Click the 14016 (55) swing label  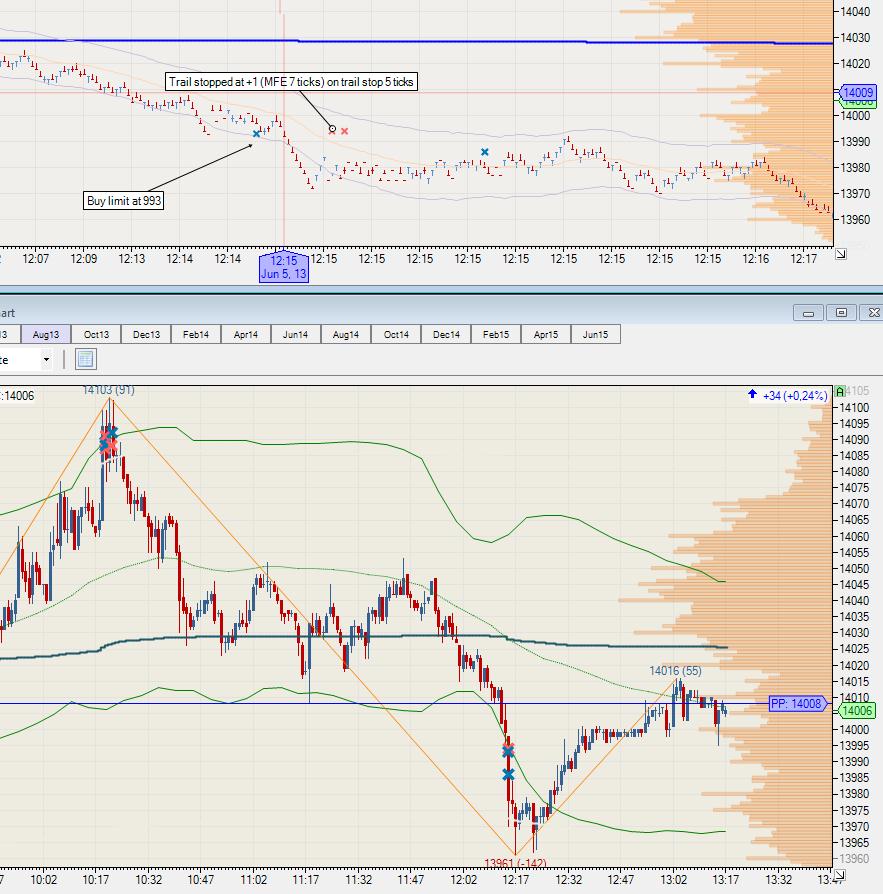676,670
